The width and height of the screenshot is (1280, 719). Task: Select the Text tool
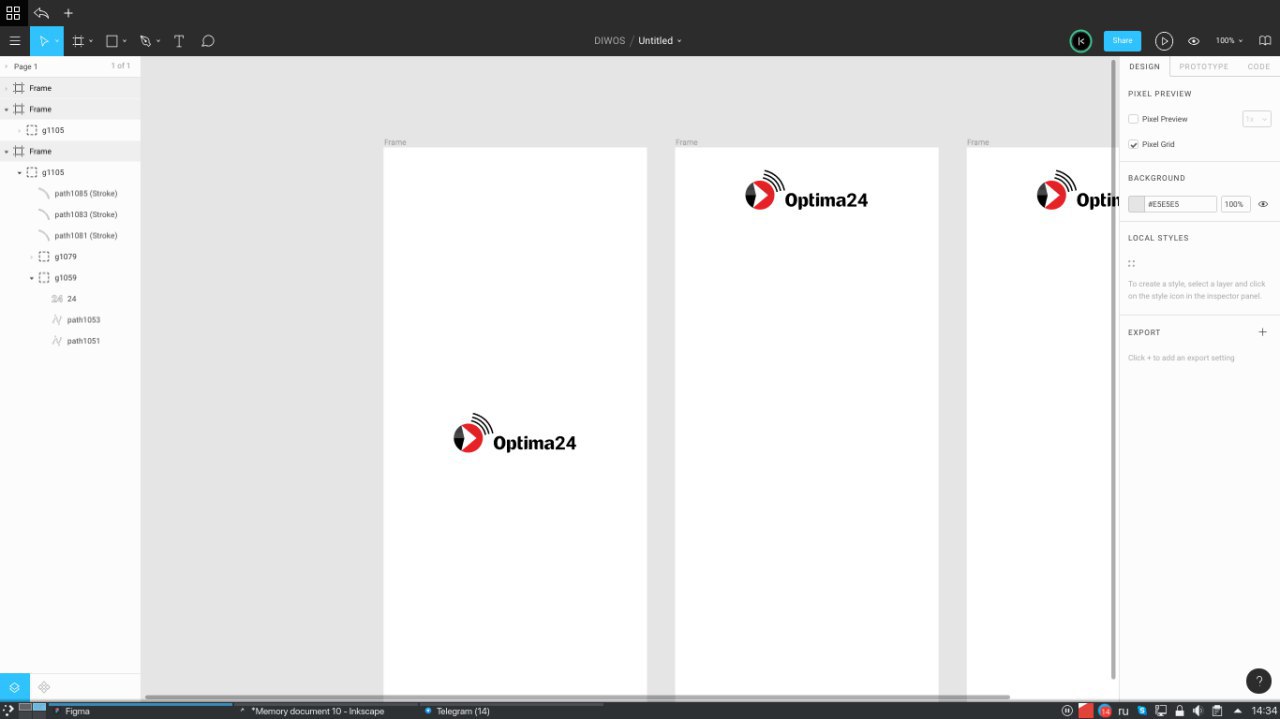[x=179, y=41]
